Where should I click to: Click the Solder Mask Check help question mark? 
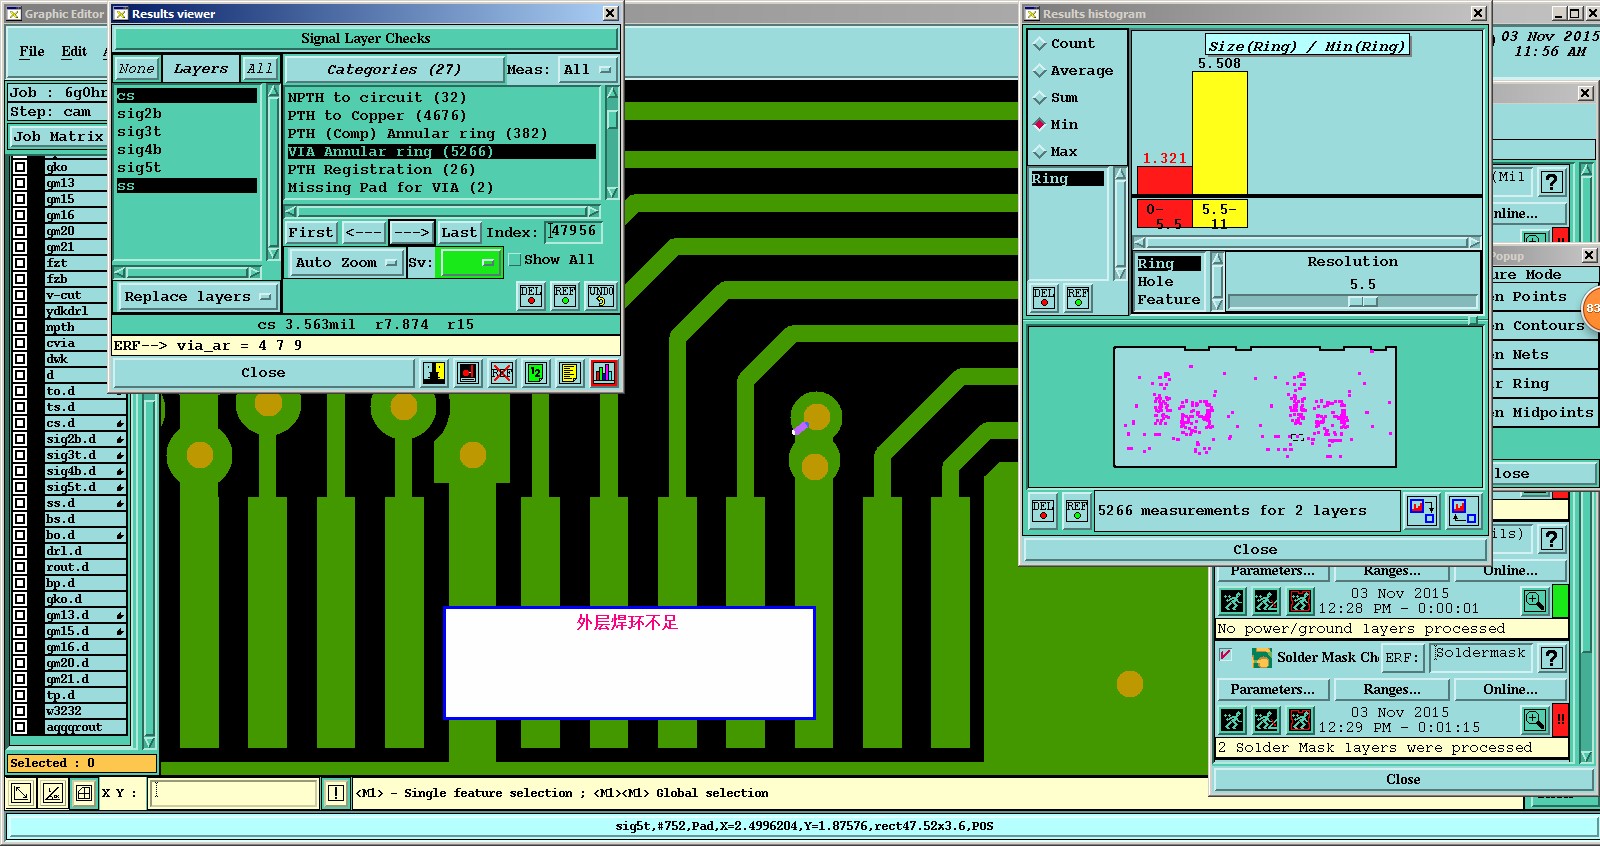point(1551,658)
